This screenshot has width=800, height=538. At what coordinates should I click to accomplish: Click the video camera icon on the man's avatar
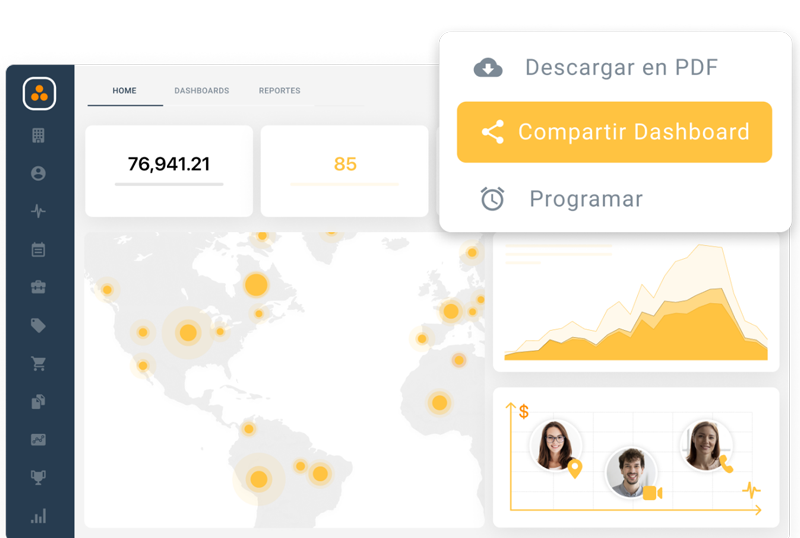pyautogui.click(x=653, y=493)
